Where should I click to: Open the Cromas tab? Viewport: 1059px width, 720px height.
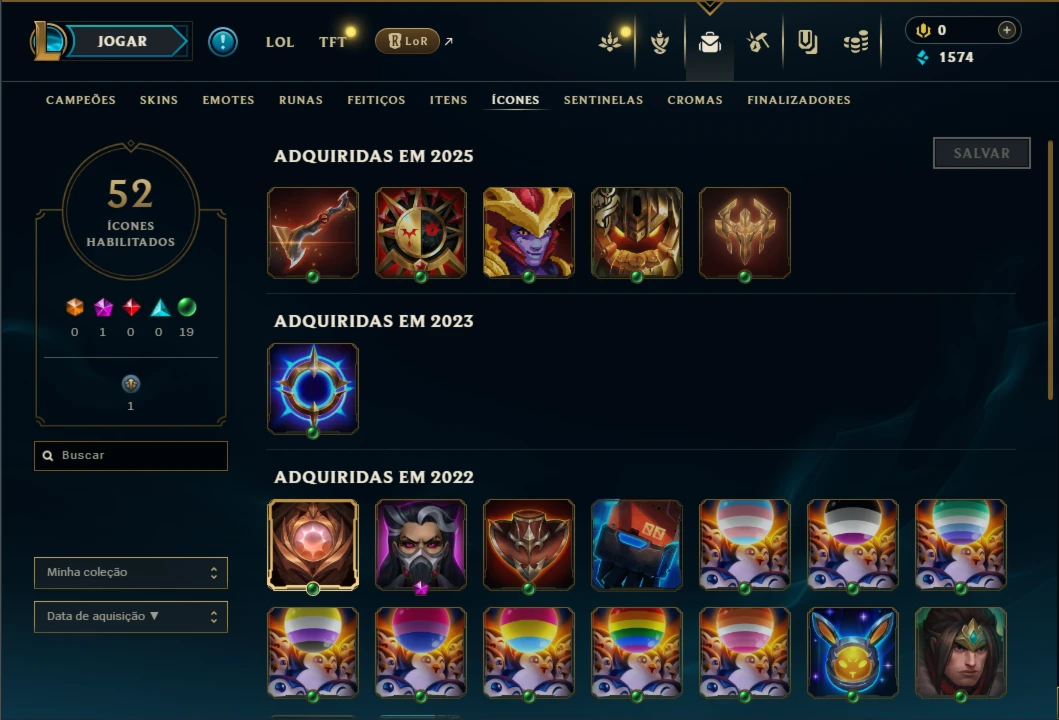point(695,100)
